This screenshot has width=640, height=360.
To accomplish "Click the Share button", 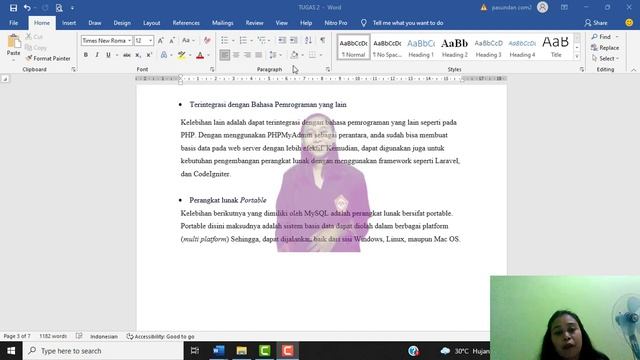I will coord(596,23).
